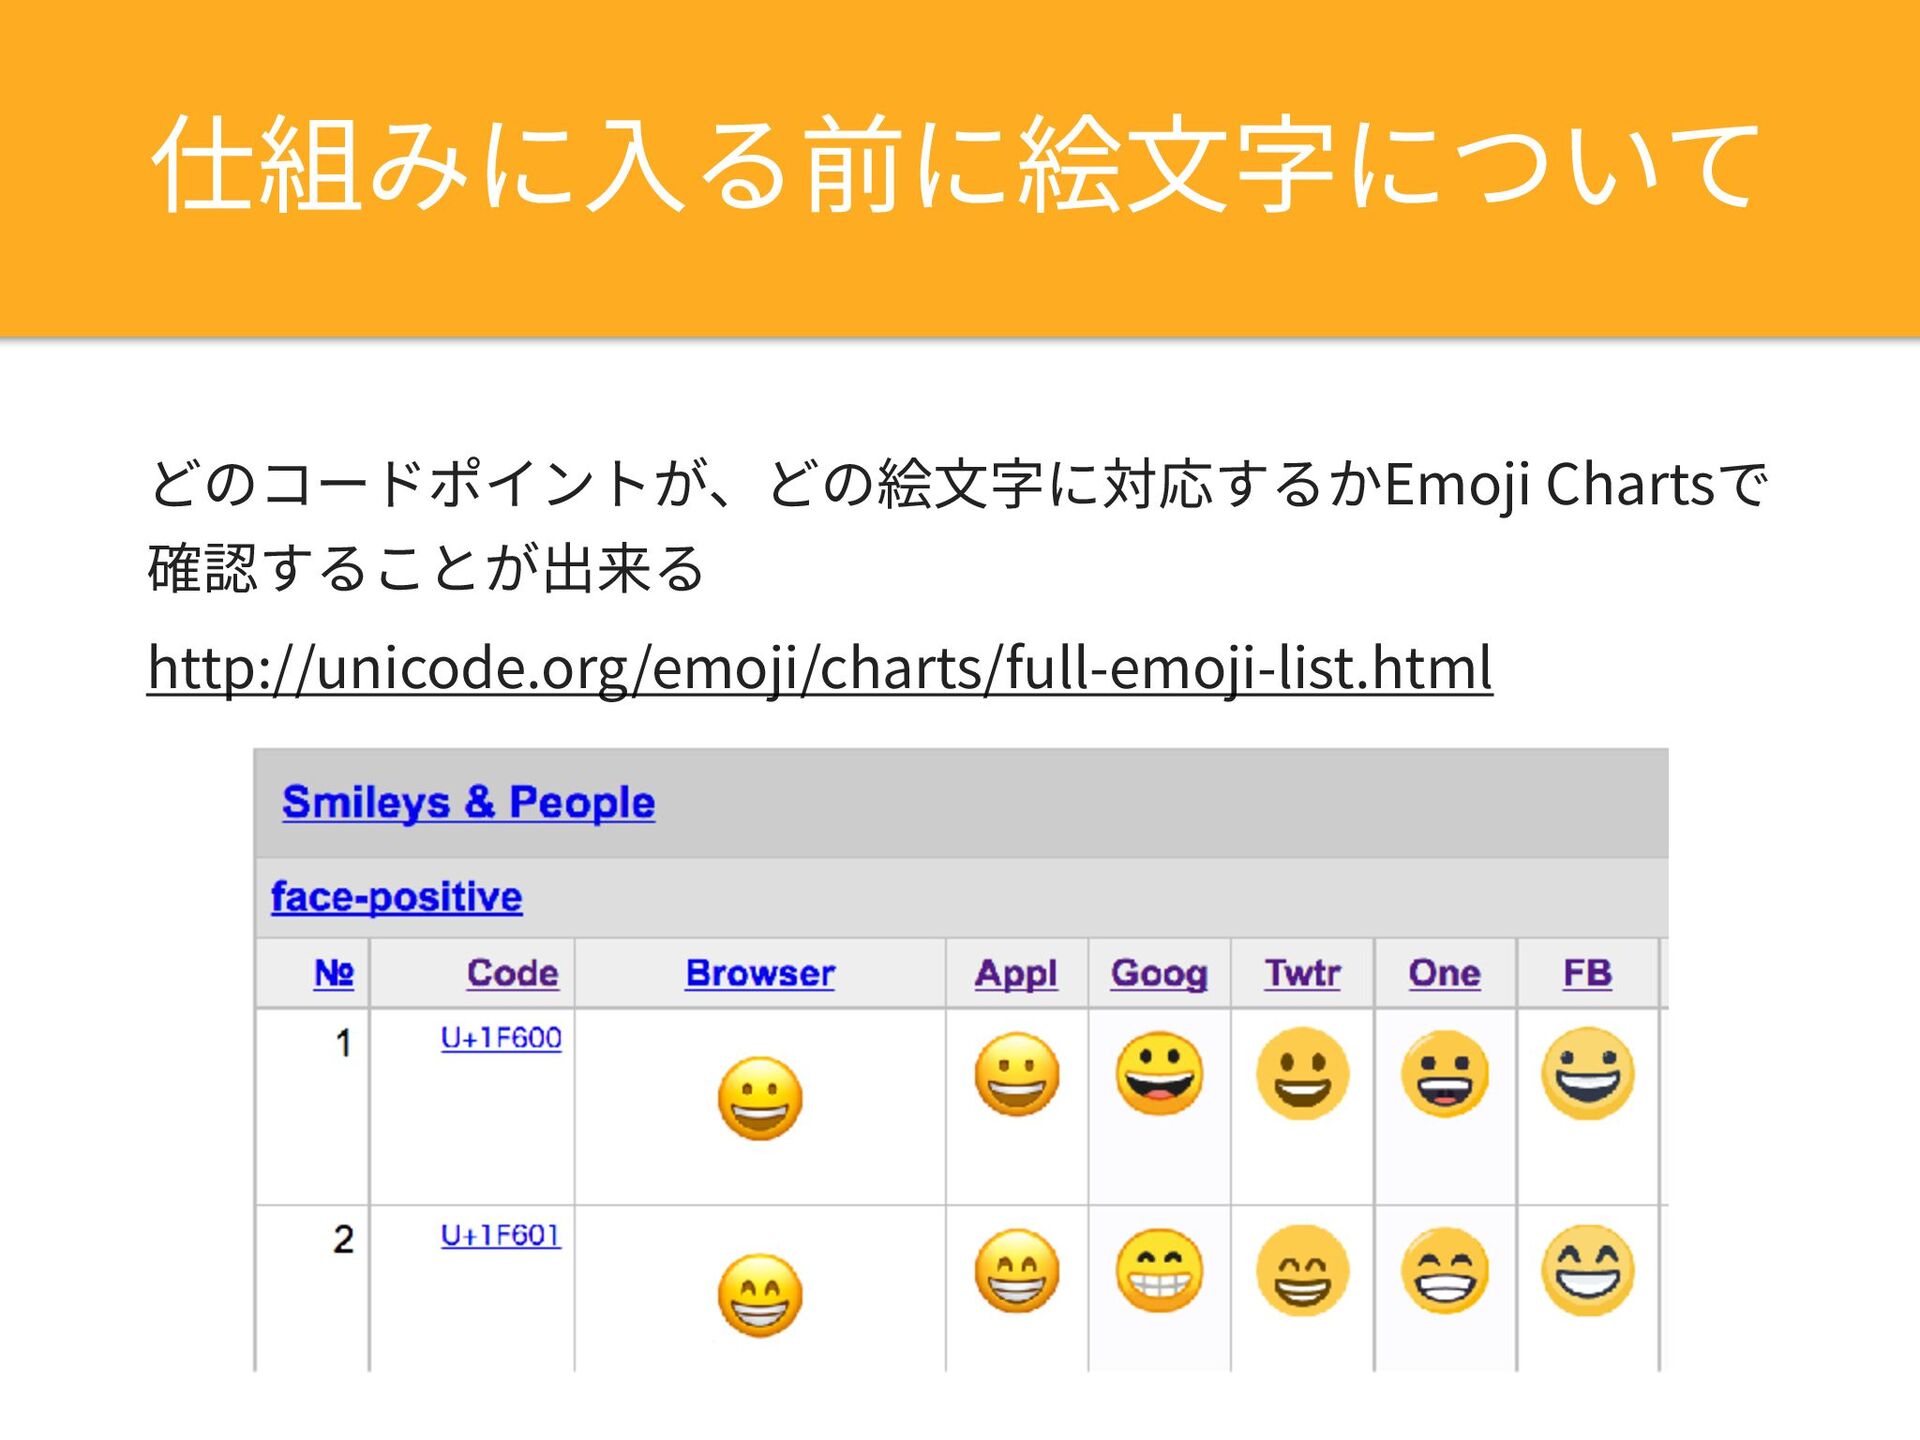Click the Twitter grinning face emoji in row 1
This screenshot has height=1440, width=1920.
[x=1302, y=1073]
